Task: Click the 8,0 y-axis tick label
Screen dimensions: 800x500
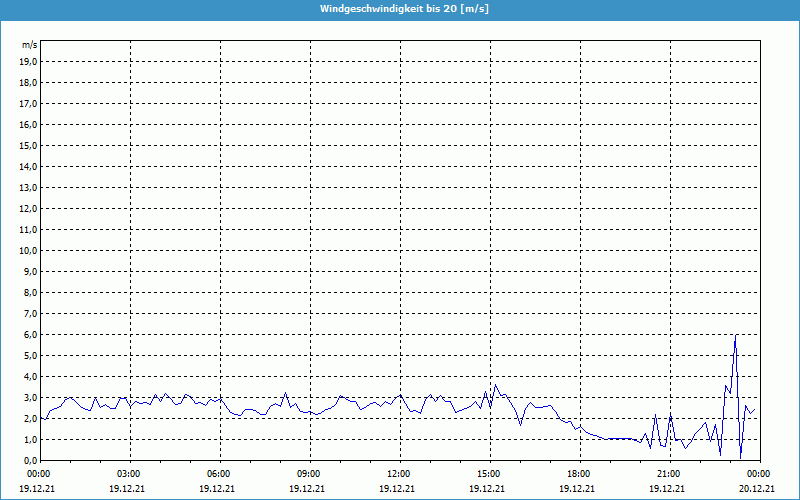Action: tap(31, 292)
